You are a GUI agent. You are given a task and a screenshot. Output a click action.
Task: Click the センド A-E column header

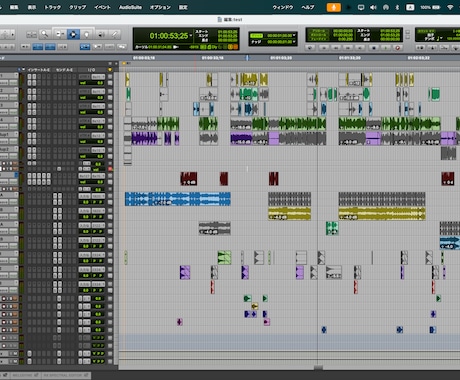tap(64, 70)
